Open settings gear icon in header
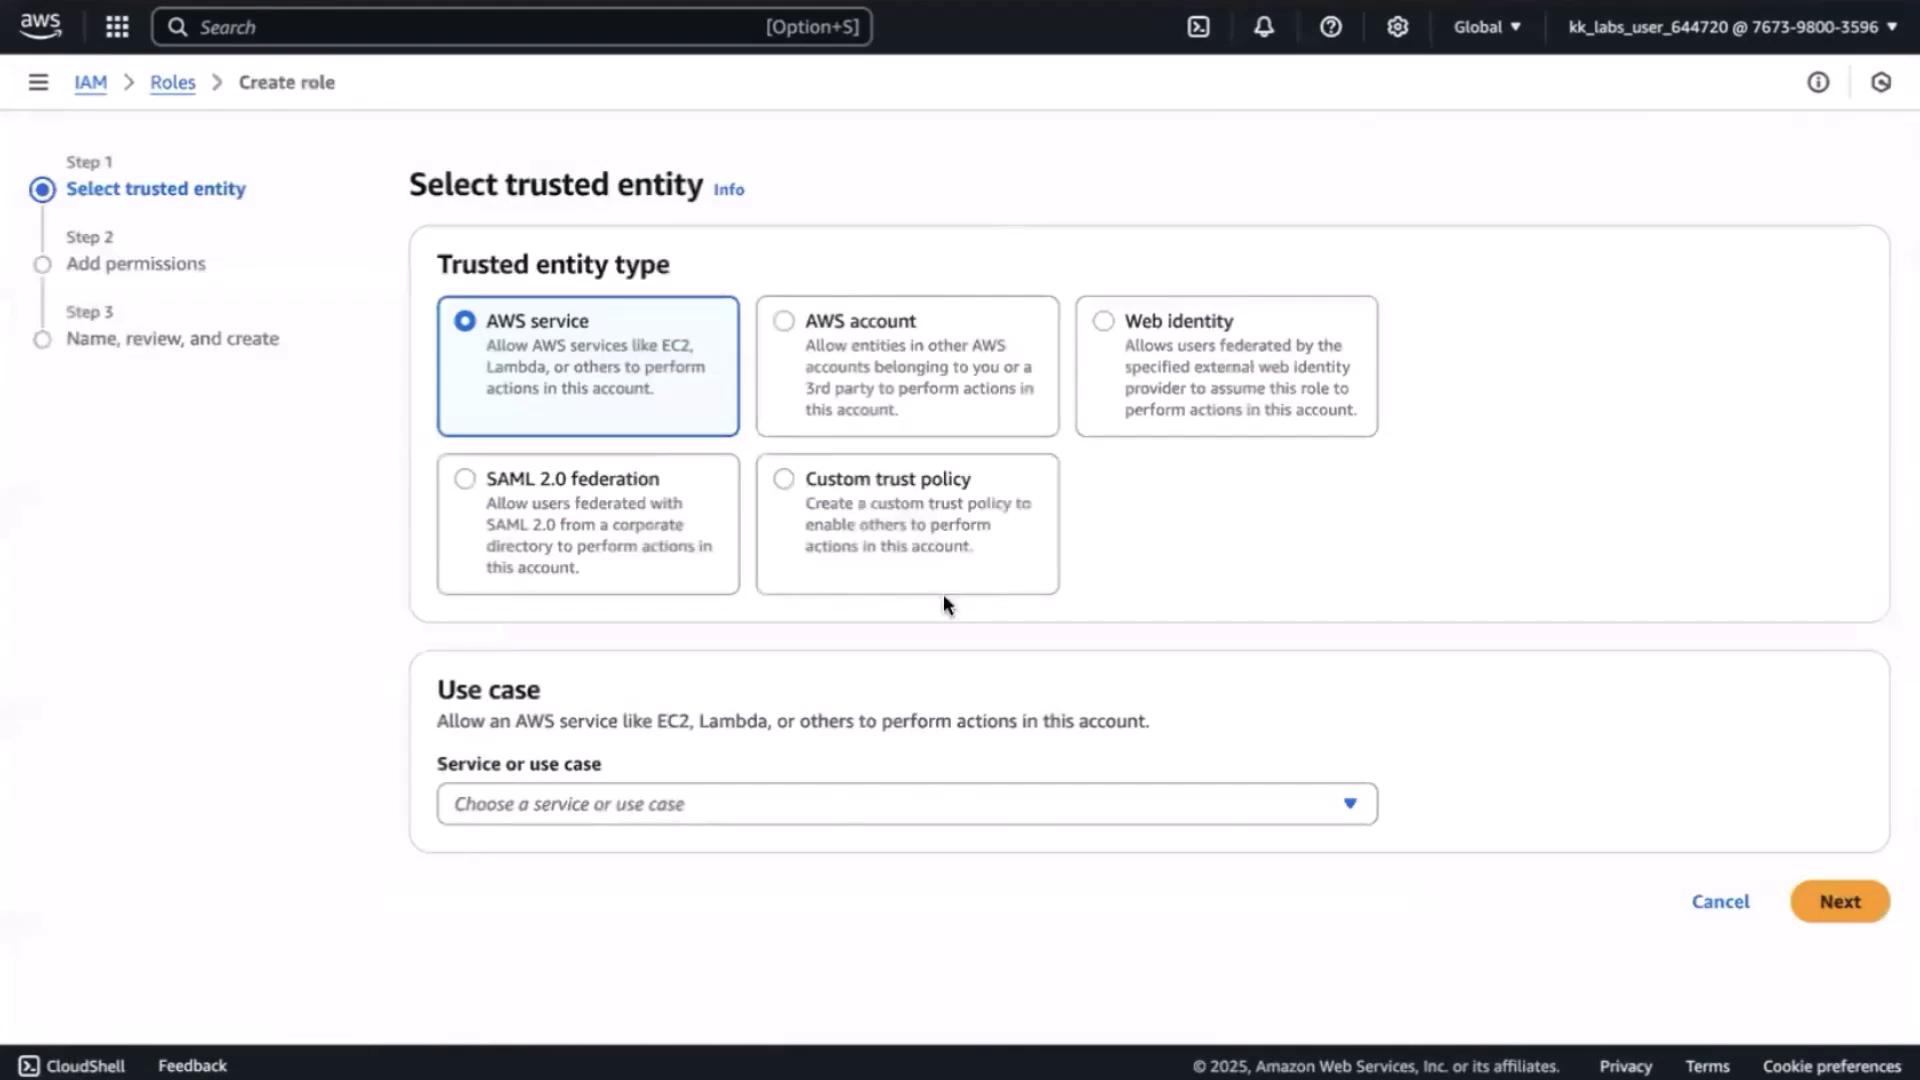The image size is (1920, 1080). click(1397, 27)
